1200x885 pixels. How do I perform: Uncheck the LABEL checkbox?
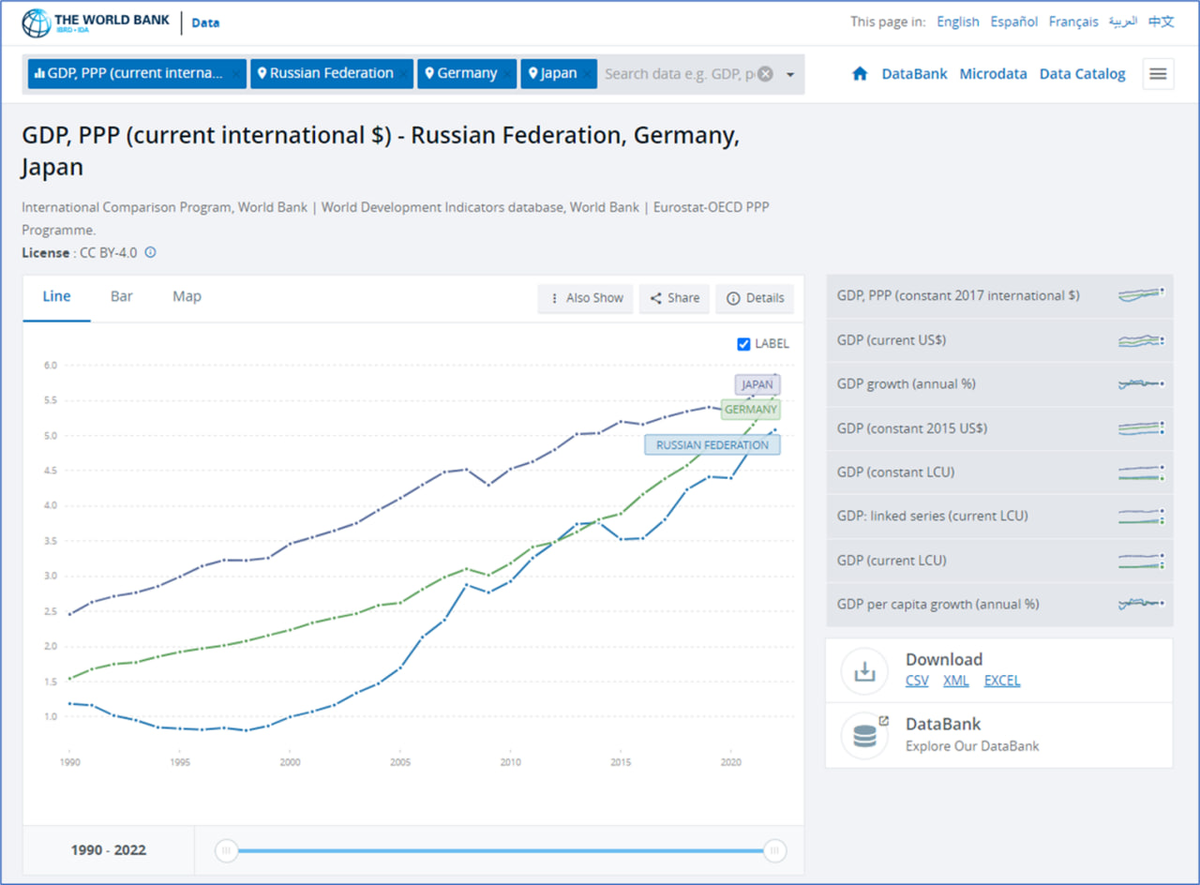743,343
